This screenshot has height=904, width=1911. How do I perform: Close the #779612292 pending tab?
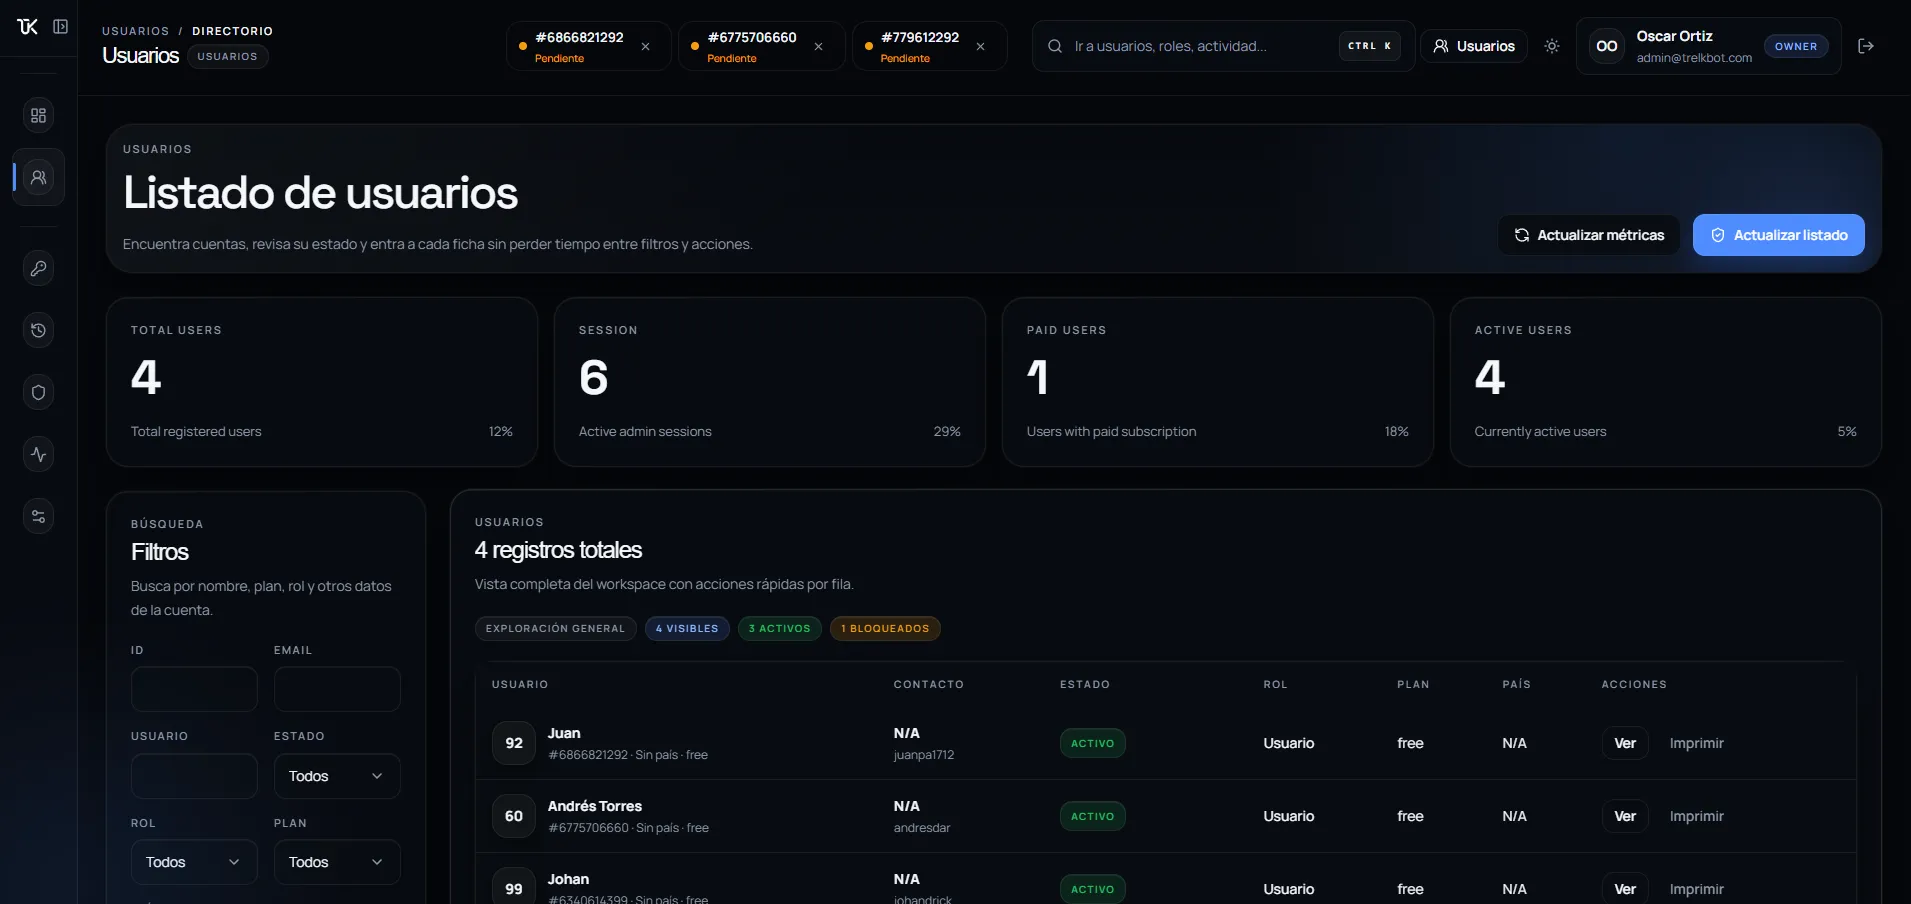pyautogui.click(x=980, y=46)
